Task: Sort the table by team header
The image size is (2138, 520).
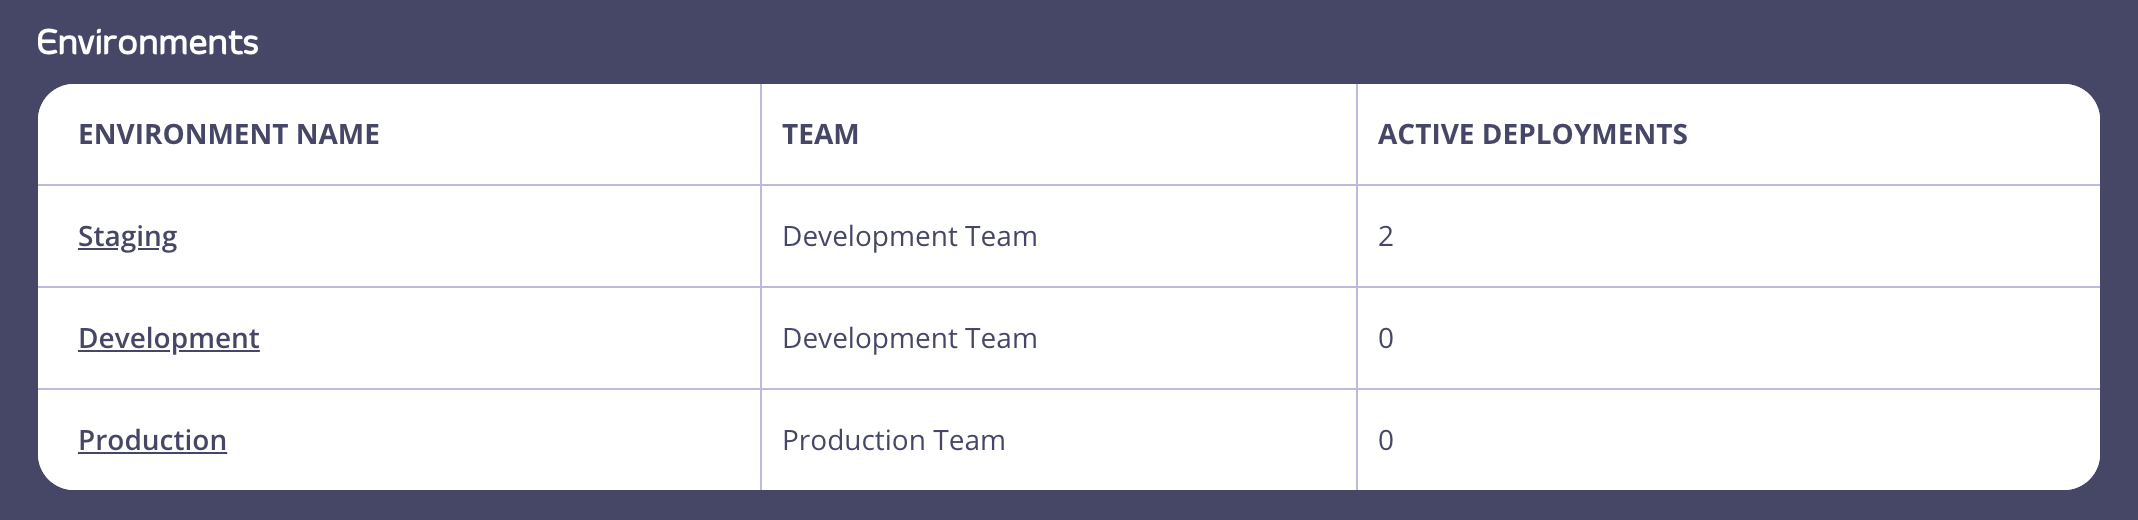Action: 820,134
